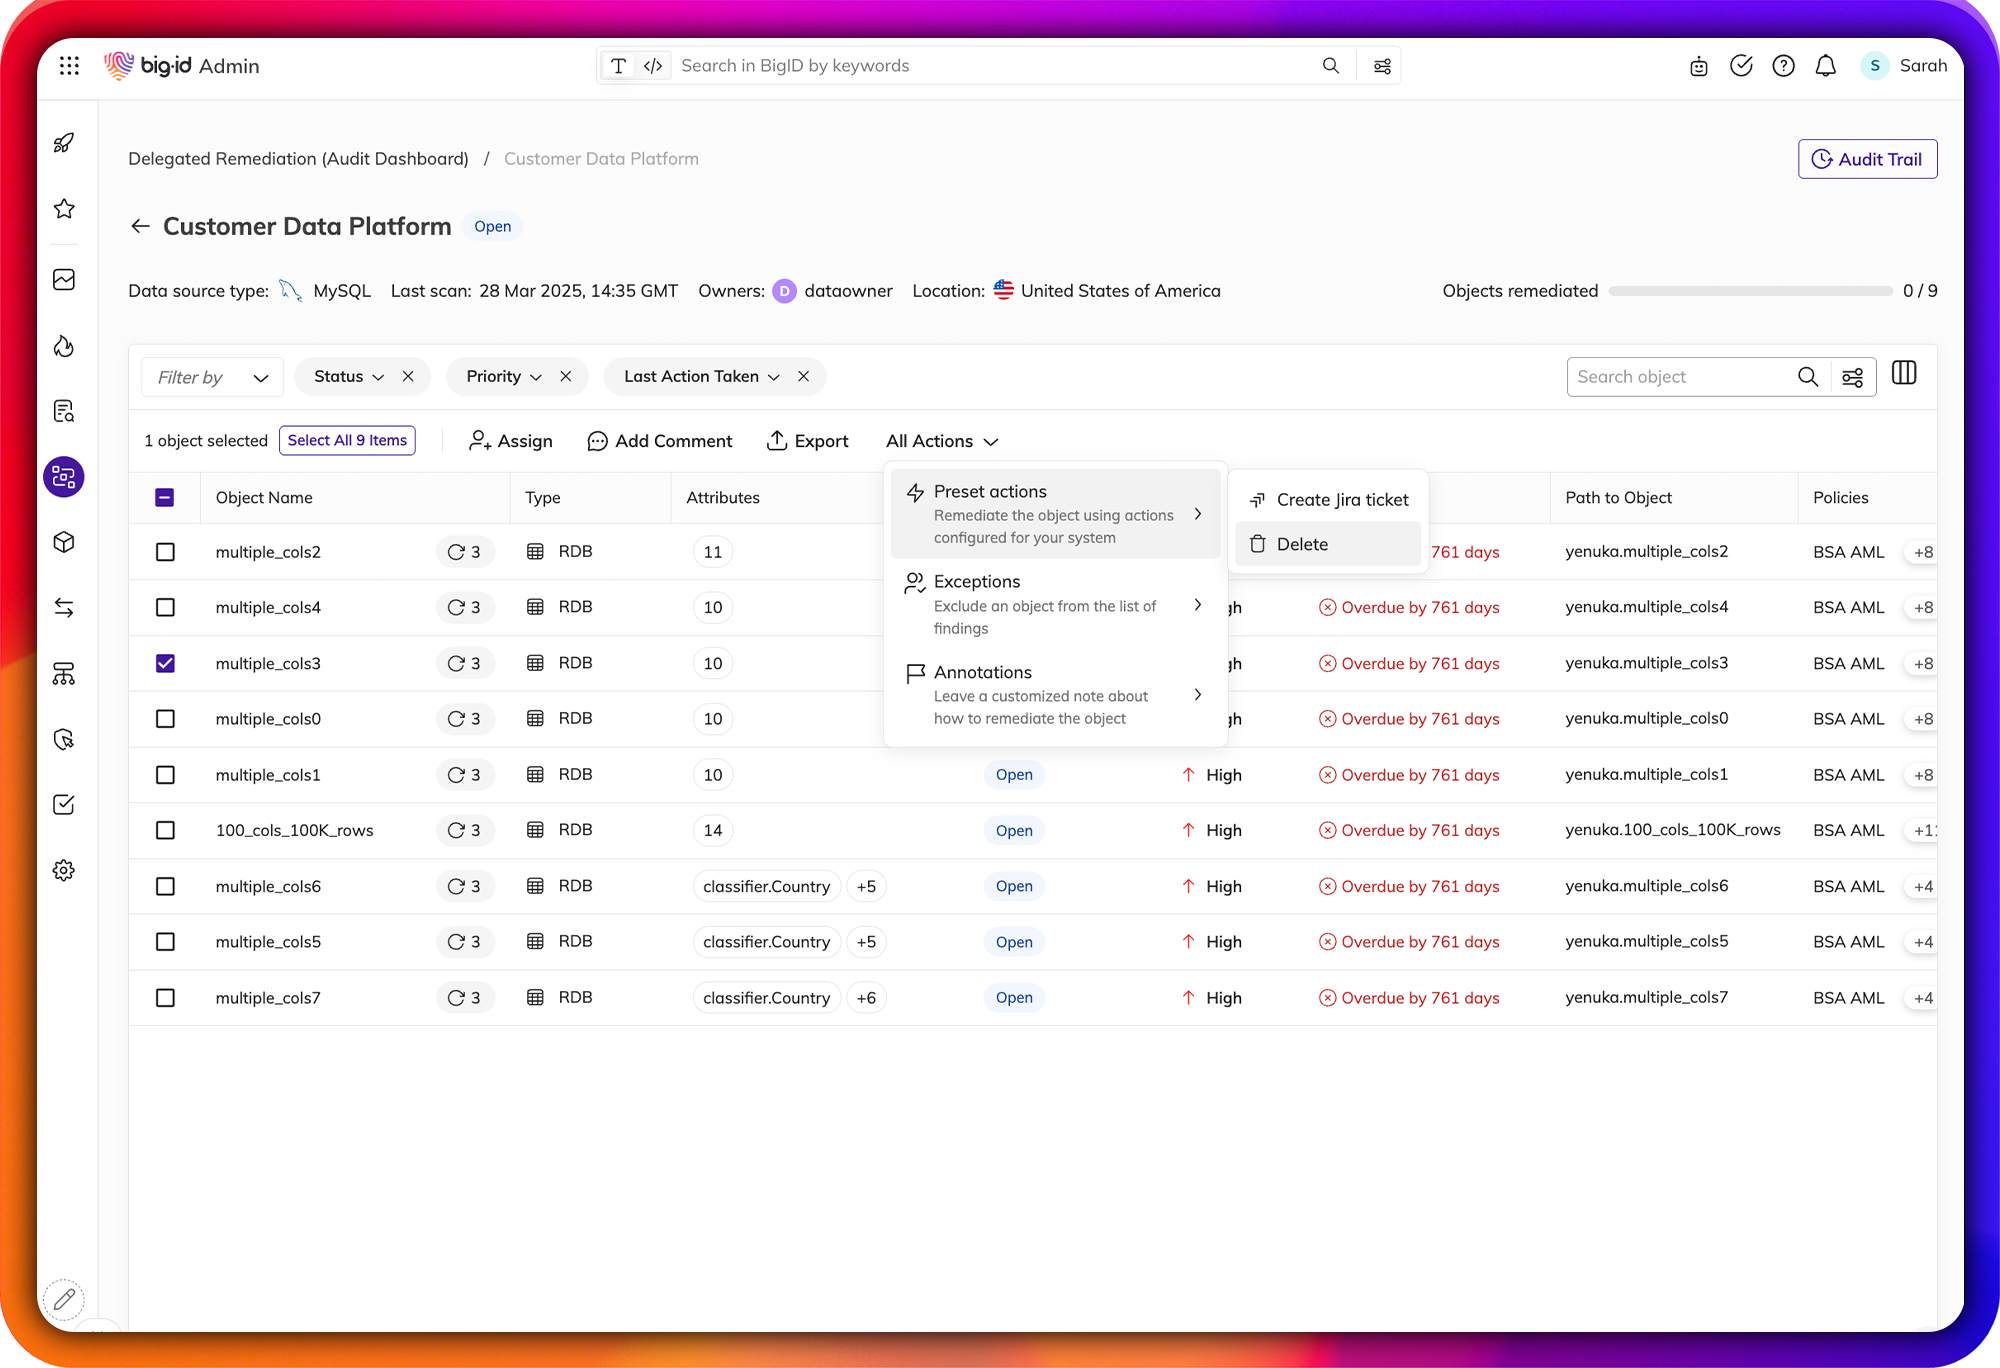
Task: Click the rocket icon in sidebar
Action: [x=64, y=143]
